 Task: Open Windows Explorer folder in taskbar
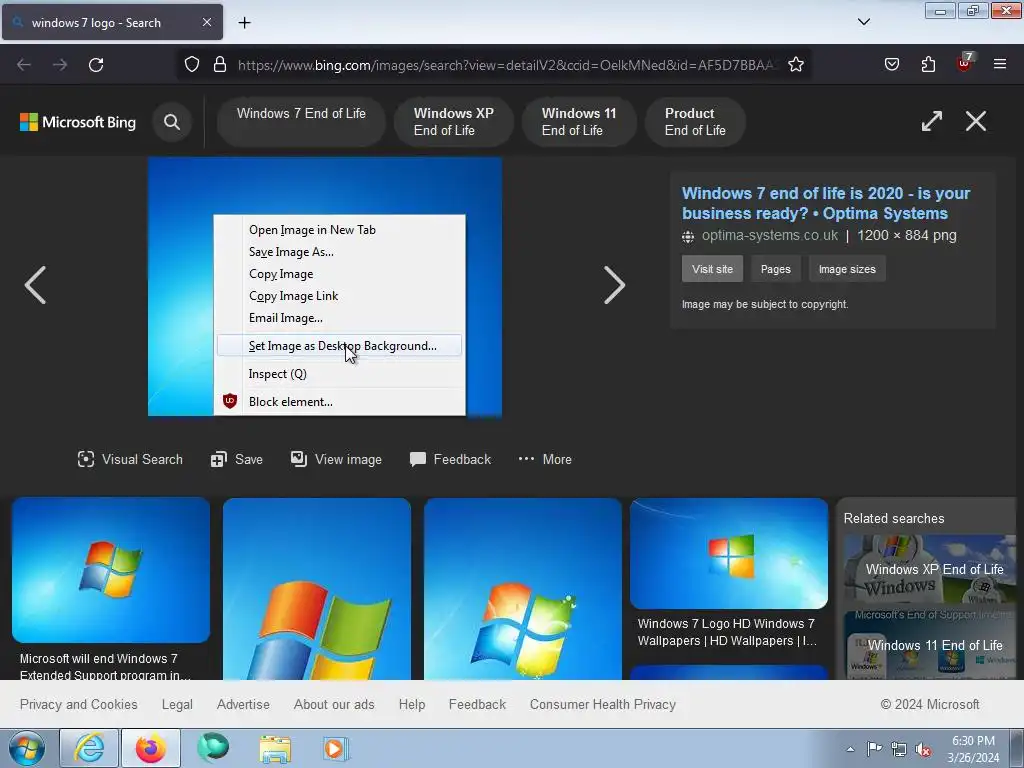point(275,748)
